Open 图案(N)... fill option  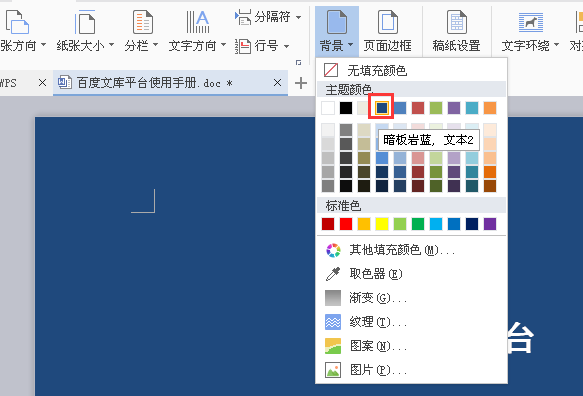[411, 346]
